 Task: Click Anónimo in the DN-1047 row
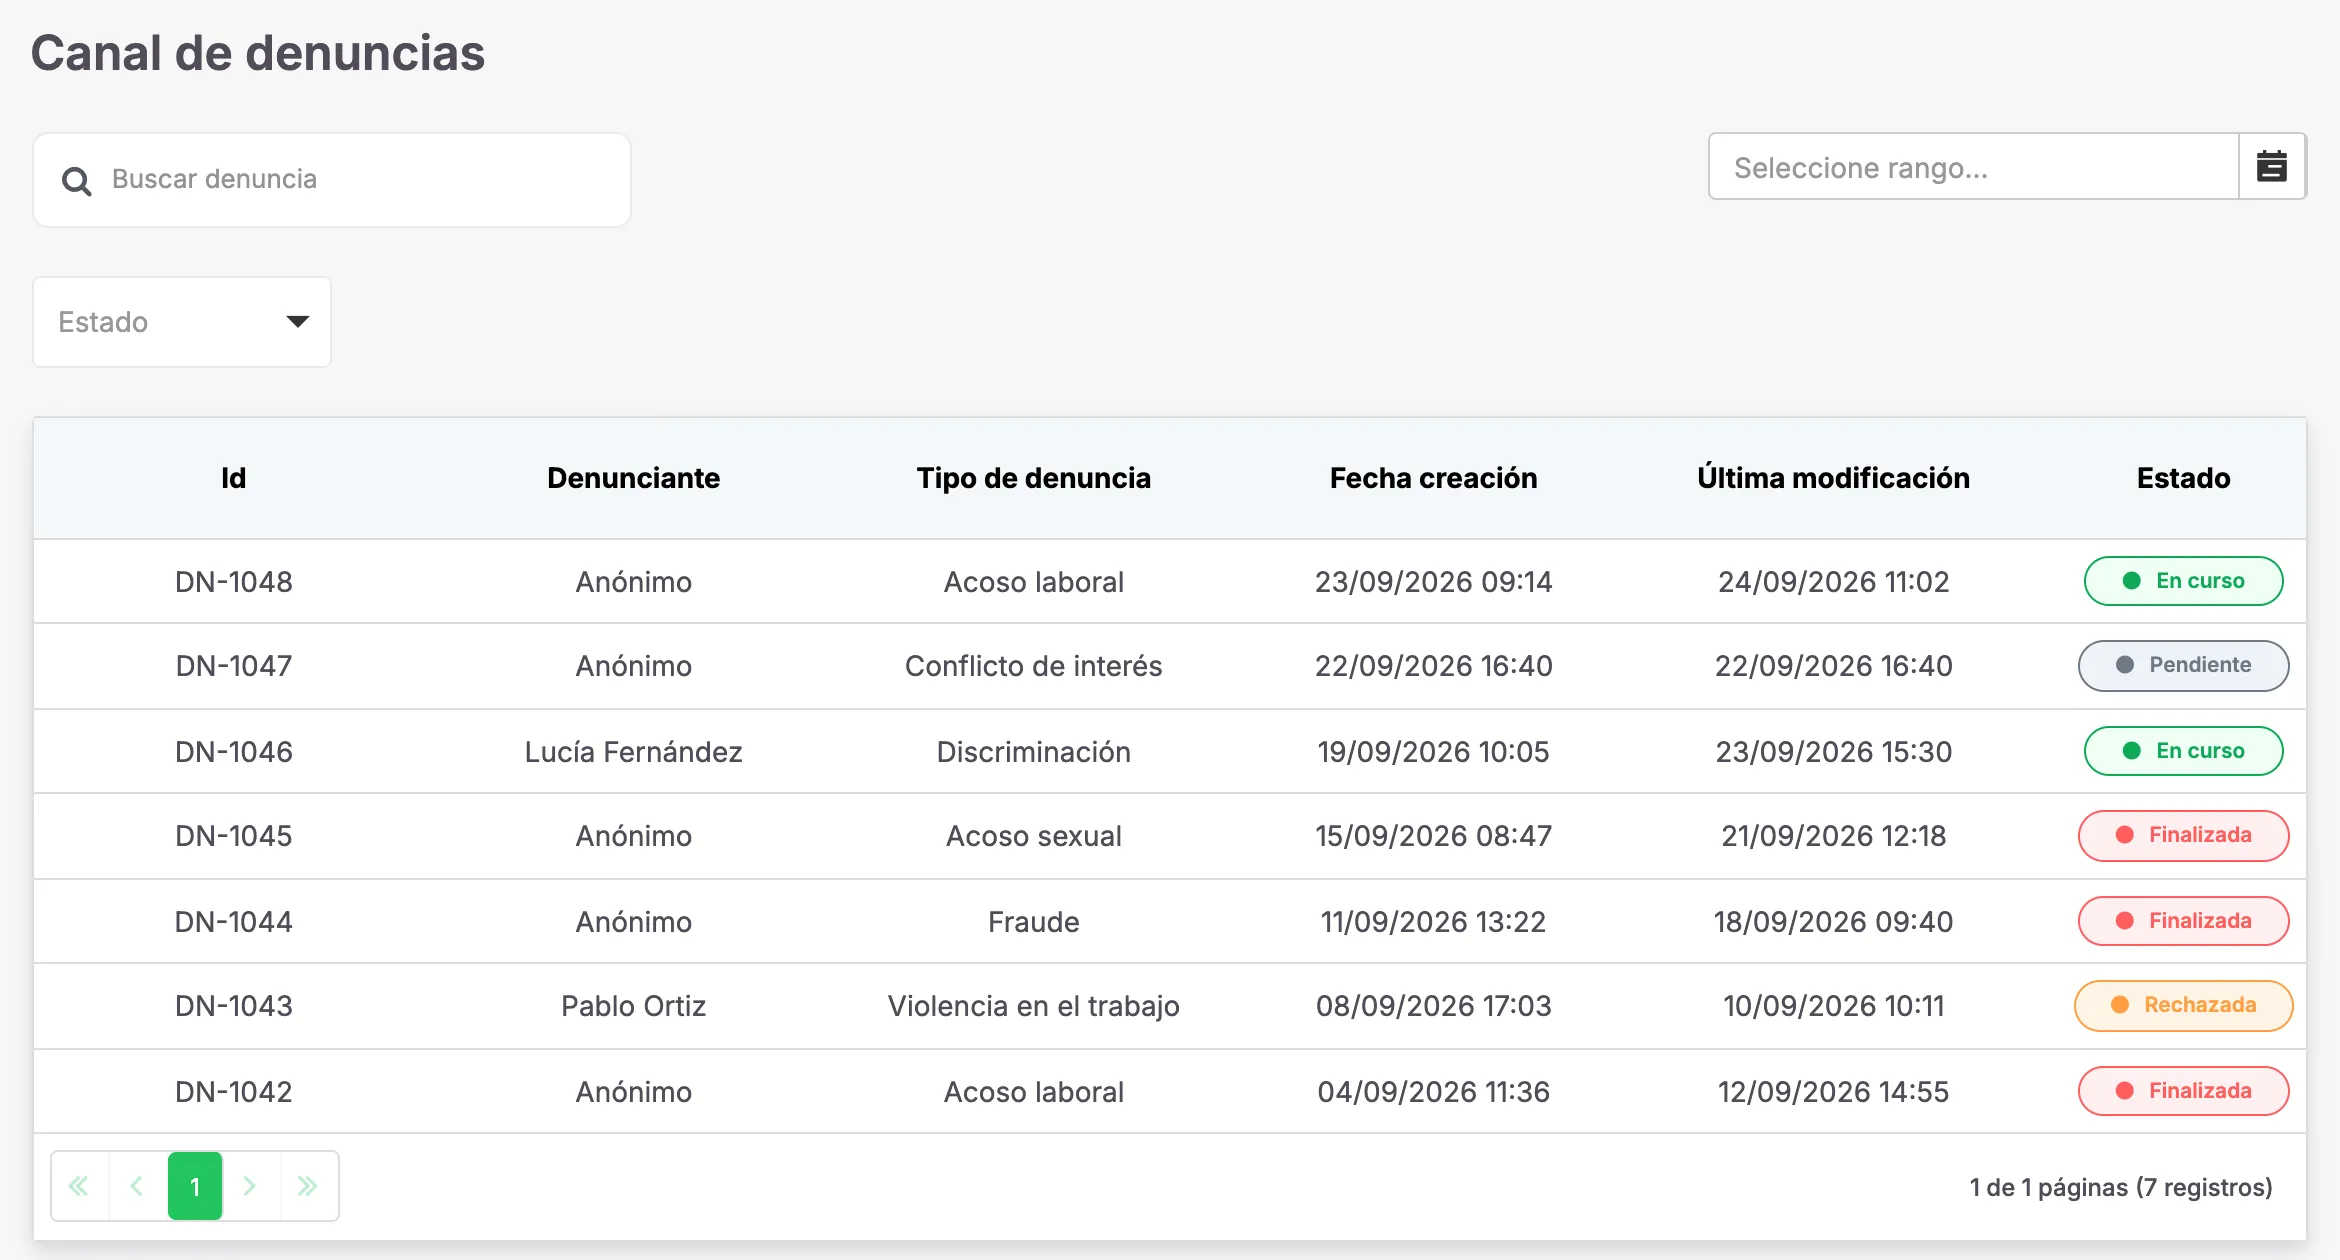point(634,666)
